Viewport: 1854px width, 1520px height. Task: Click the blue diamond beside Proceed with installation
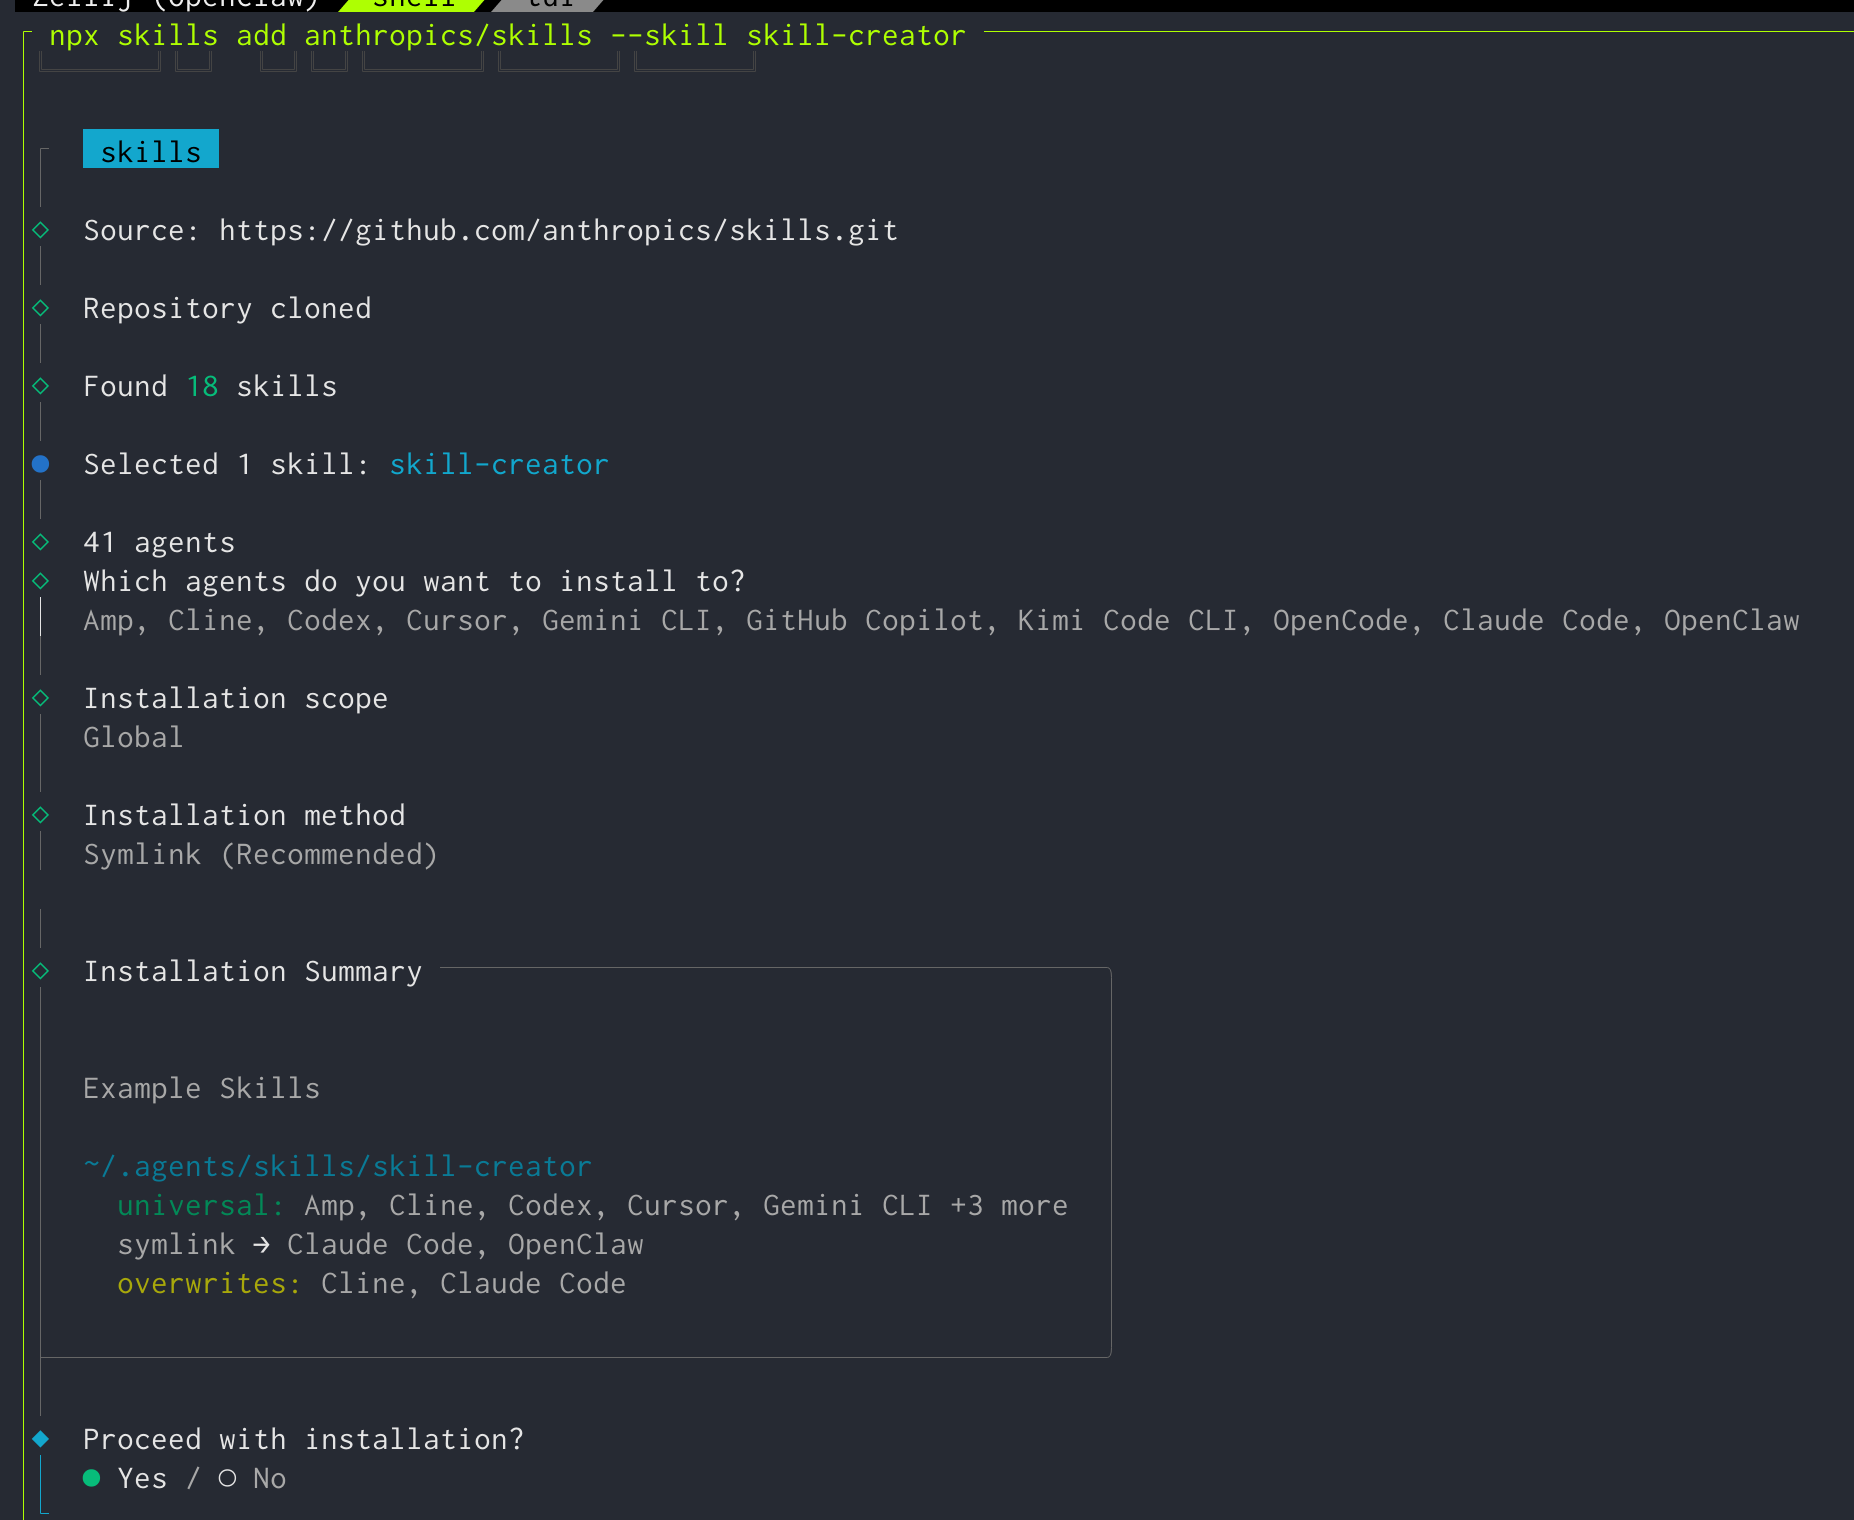pyautogui.click(x=41, y=1439)
